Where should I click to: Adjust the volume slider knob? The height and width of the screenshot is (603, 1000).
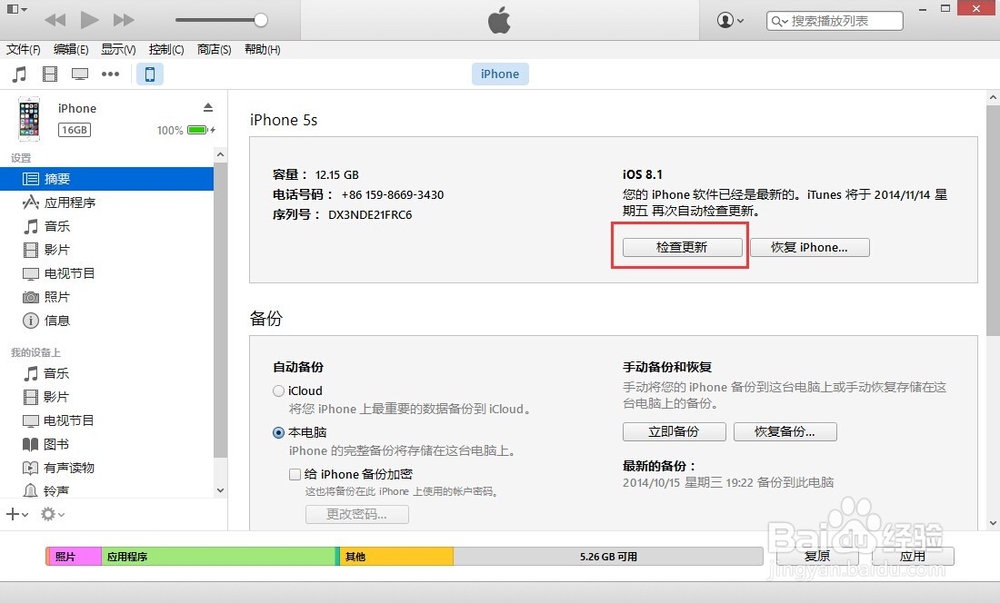[260, 20]
